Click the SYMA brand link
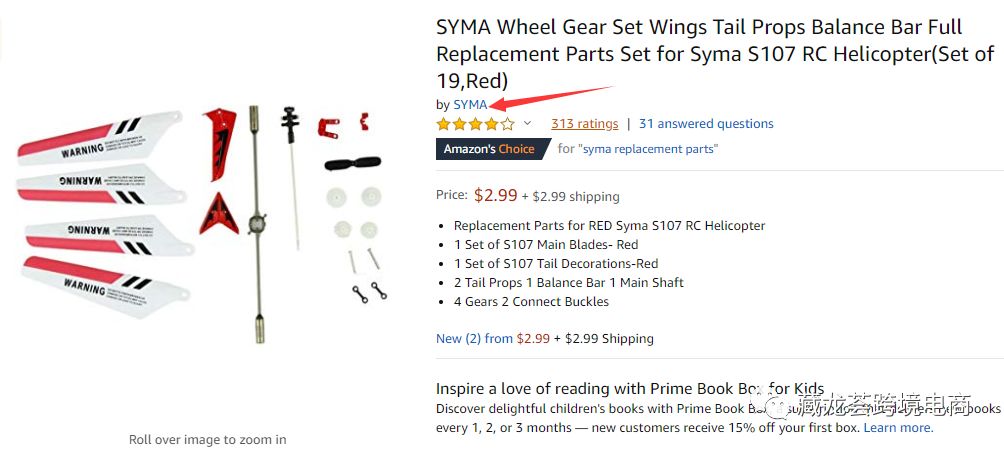 470,104
